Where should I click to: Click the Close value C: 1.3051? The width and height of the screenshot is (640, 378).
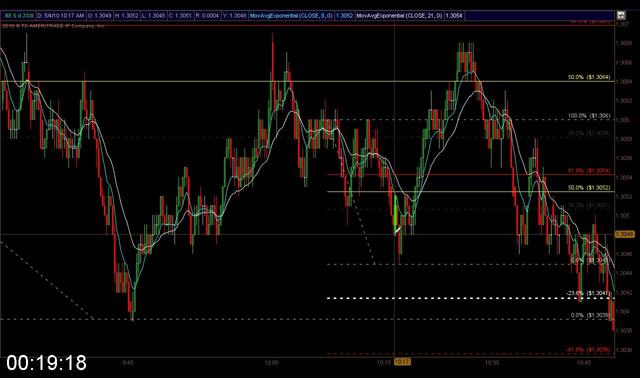point(180,16)
